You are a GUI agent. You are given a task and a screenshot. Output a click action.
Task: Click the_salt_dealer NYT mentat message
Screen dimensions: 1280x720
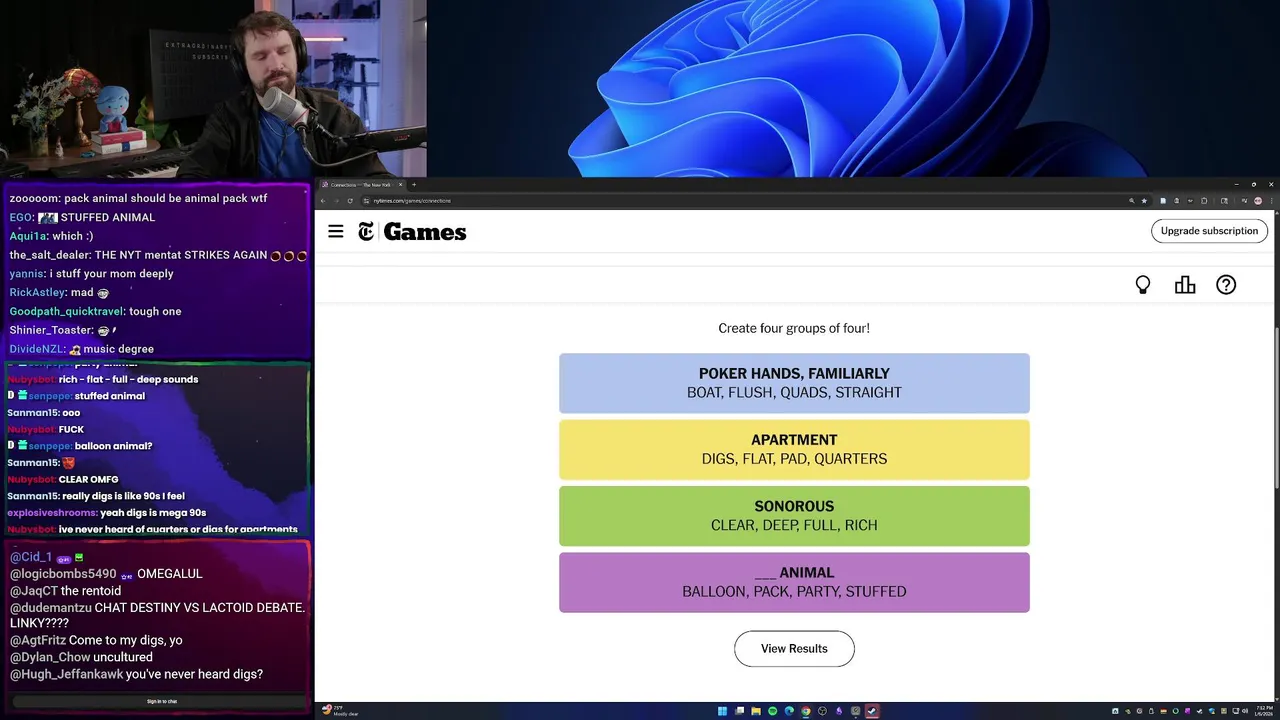158,255
